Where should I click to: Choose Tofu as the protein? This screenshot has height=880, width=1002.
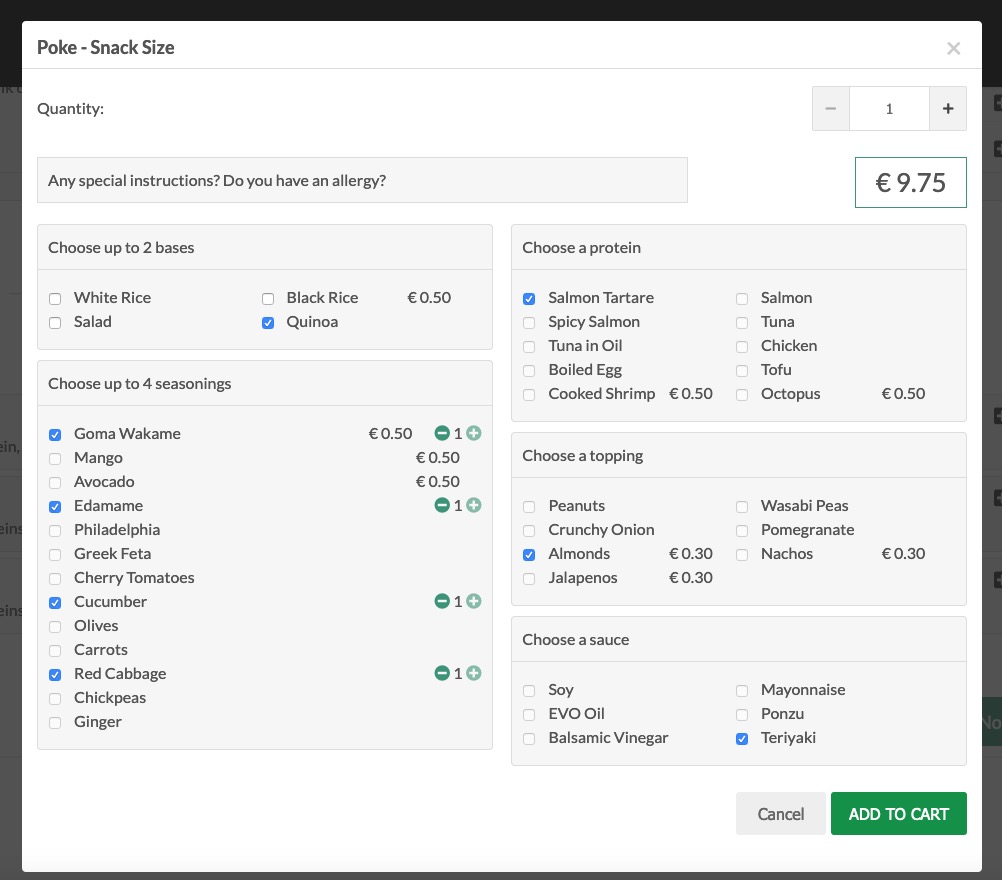pyautogui.click(x=742, y=370)
